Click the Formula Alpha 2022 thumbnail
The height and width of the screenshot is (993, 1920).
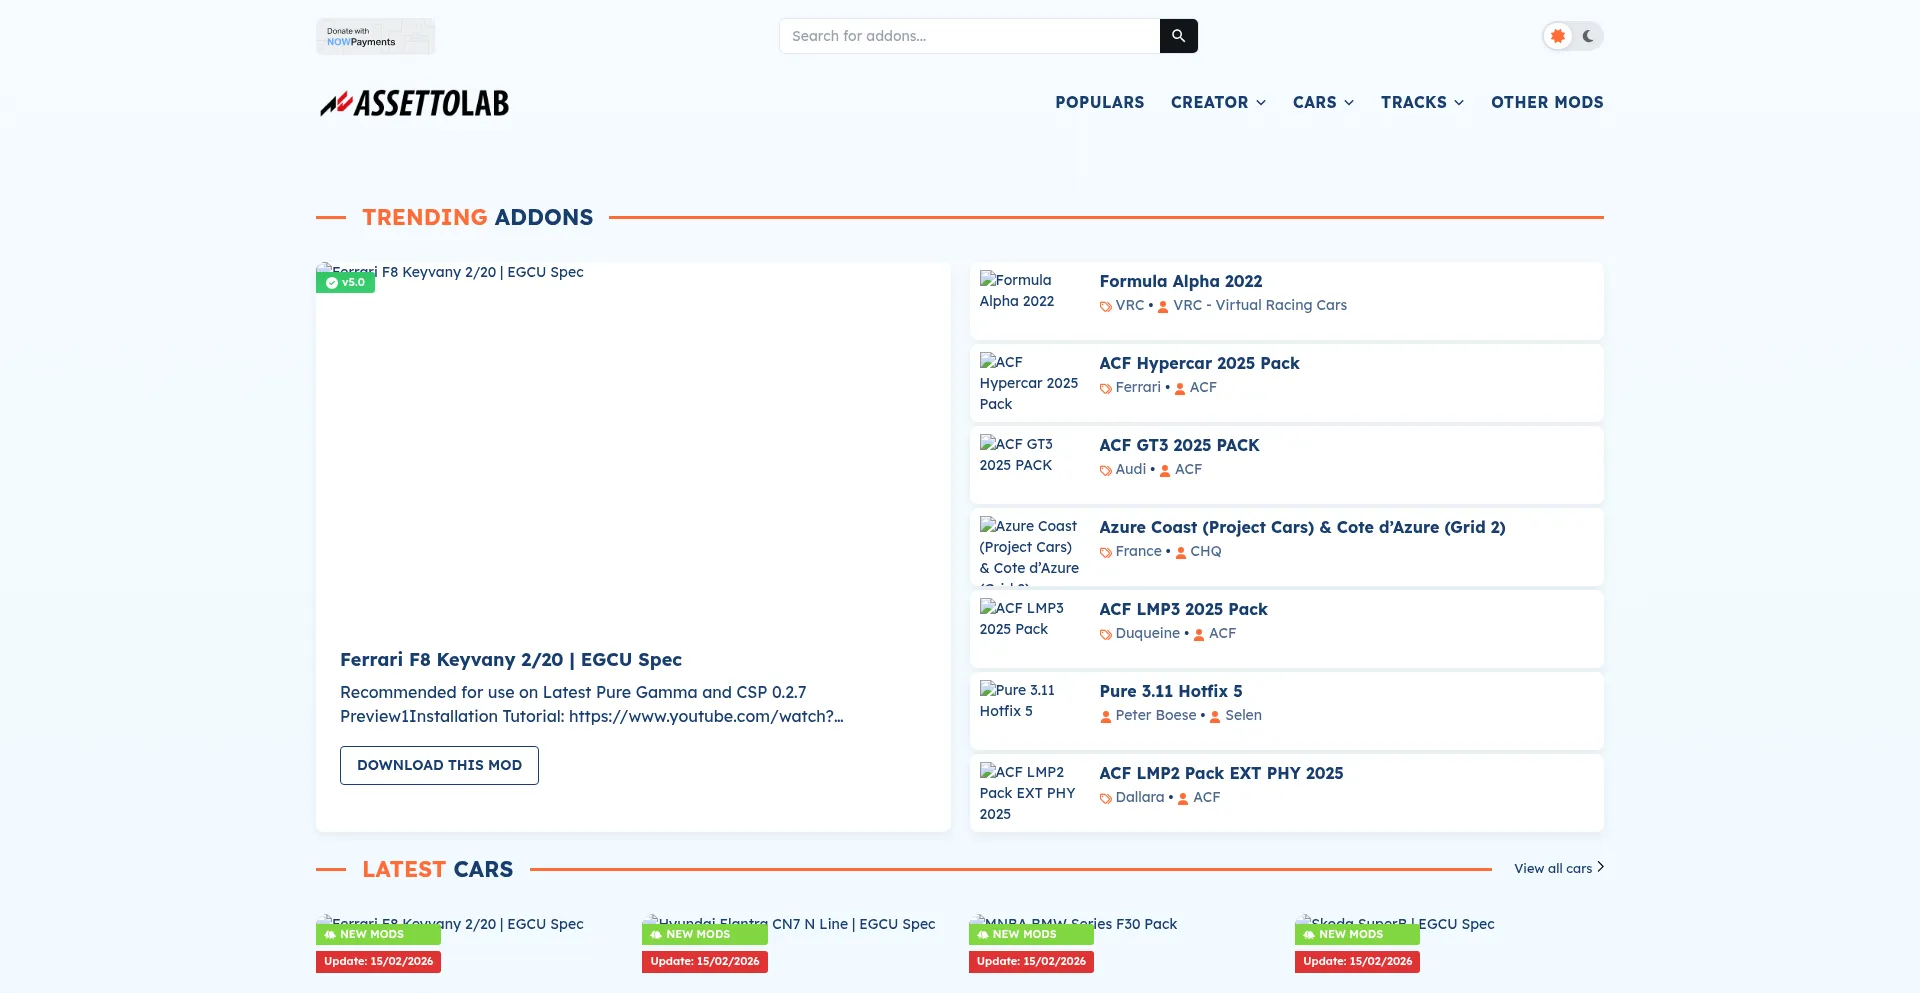pos(1029,301)
